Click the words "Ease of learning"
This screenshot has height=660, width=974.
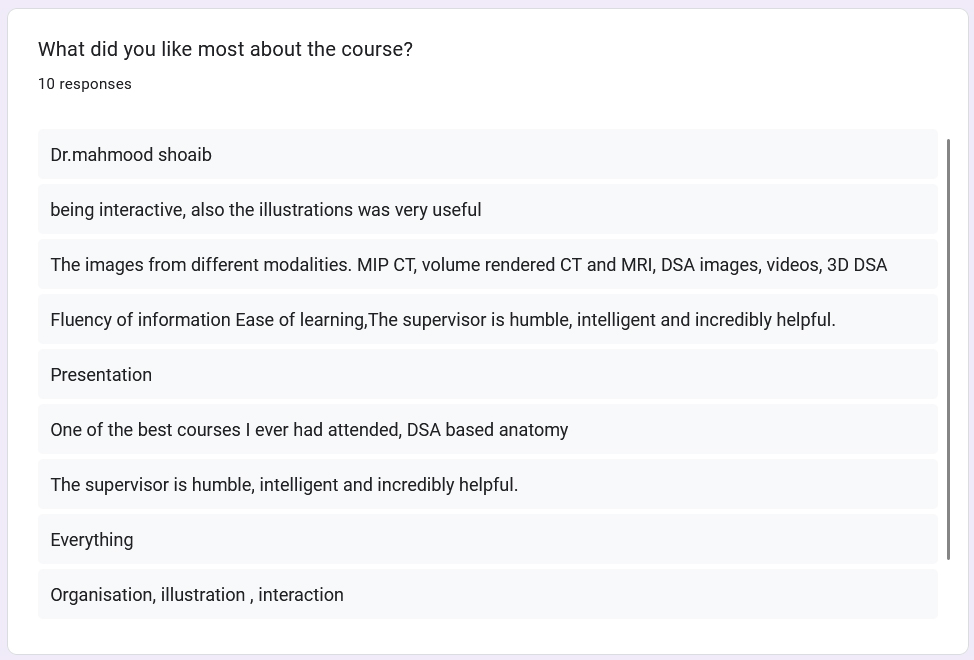(x=300, y=320)
